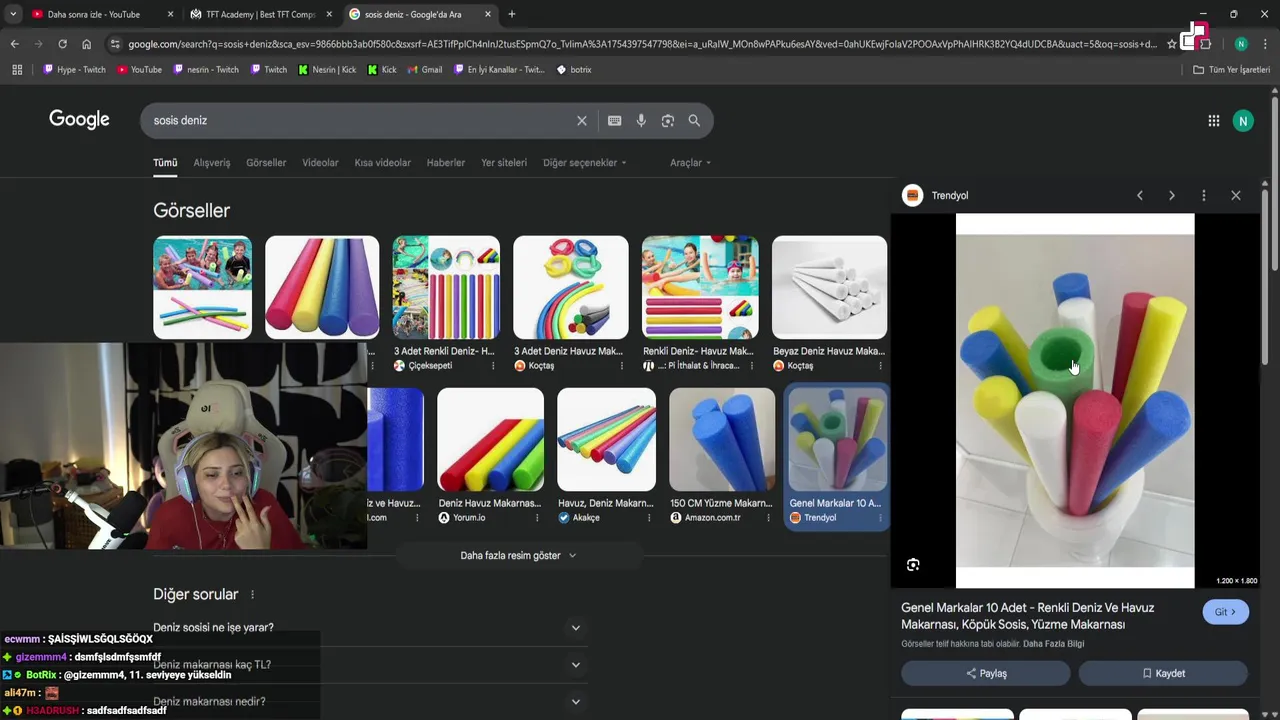The height and width of the screenshot is (720, 1280).
Task: Open Hype - Twitch bookmark
Action: pos(75,70)
